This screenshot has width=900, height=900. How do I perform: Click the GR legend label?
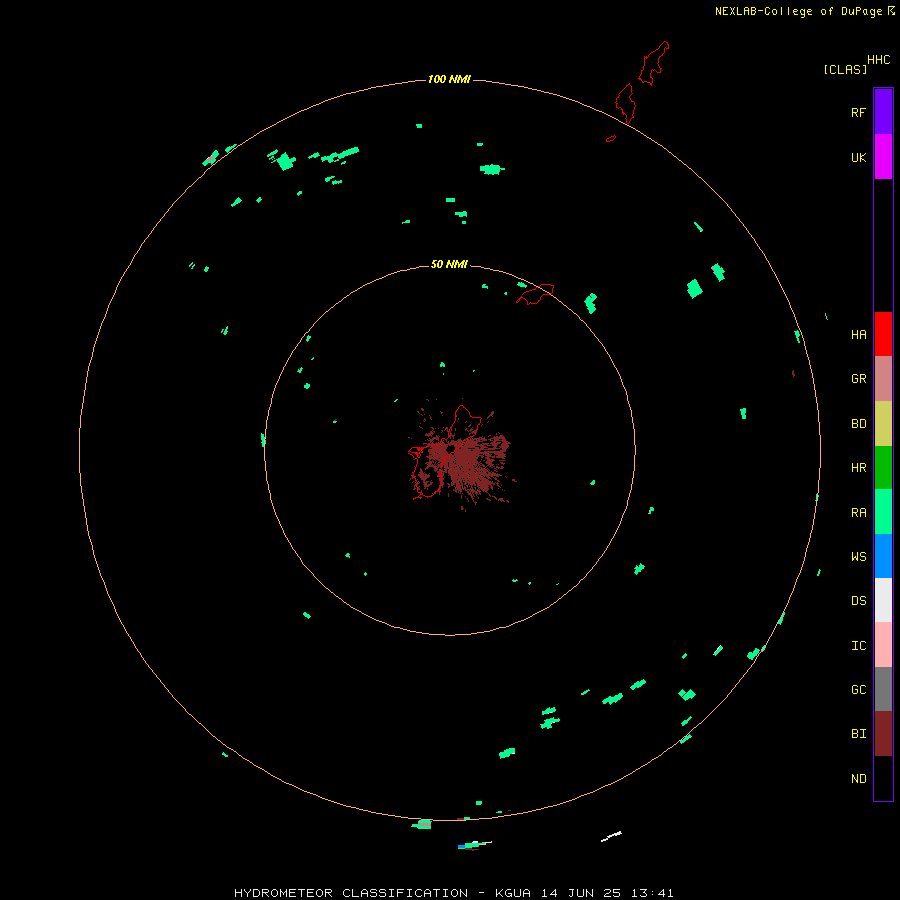[x=858, y=379]
